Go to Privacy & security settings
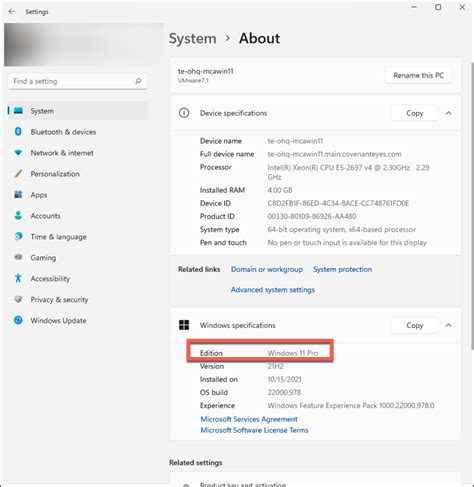The height and width of the screenshot is (487, 474). point(59,300)
